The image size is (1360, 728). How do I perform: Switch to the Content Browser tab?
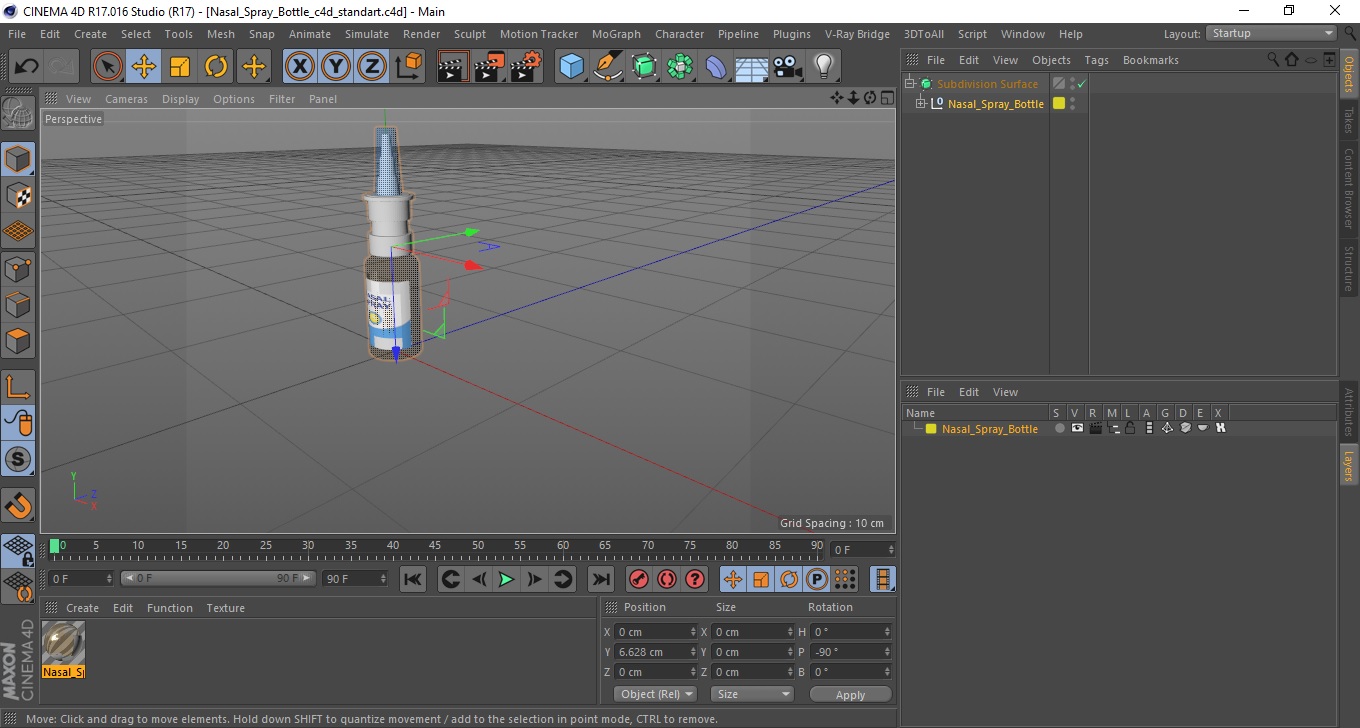[1348, 189]
